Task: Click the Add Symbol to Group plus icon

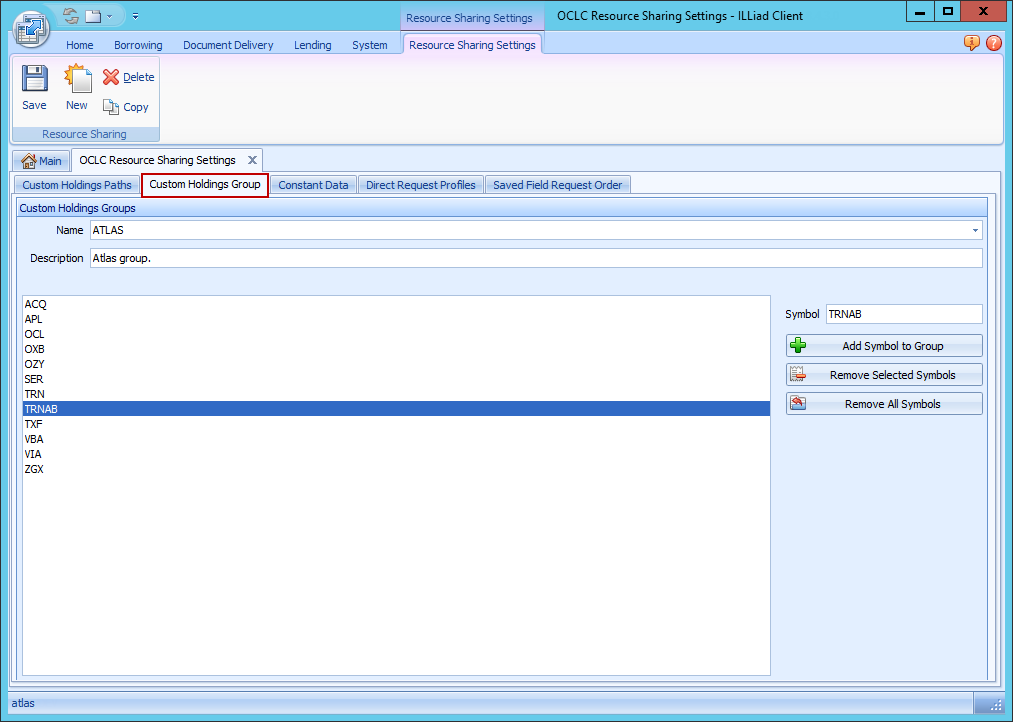Action: tap(797, 345)
